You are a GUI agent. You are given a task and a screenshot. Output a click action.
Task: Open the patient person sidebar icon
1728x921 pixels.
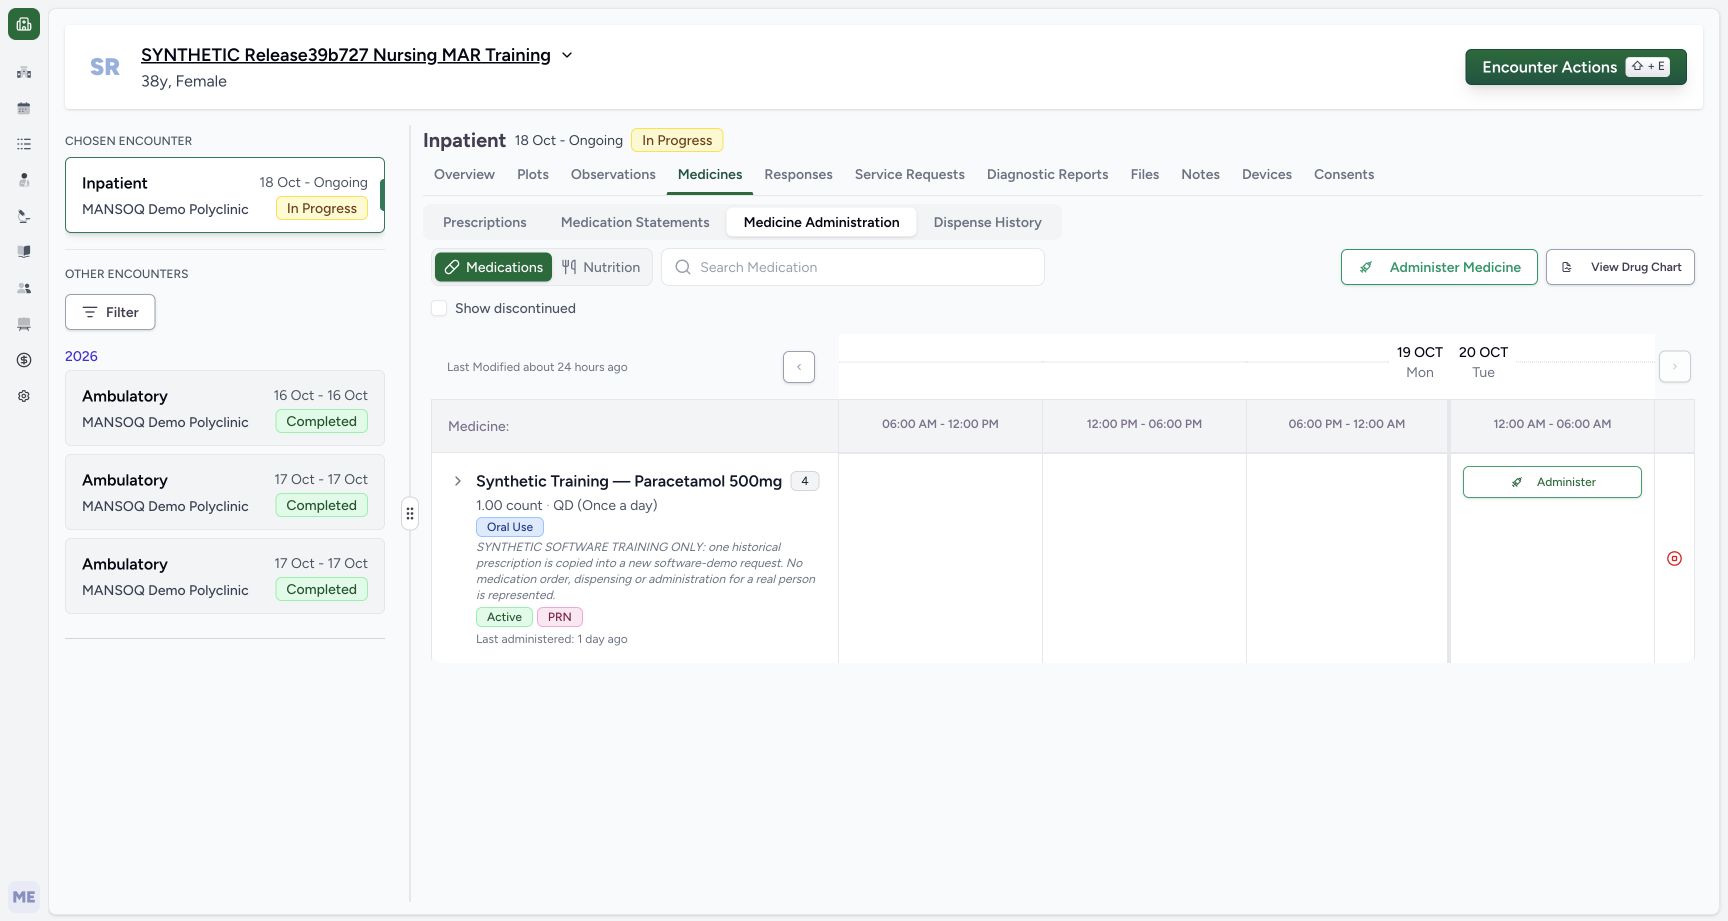click(x=24, y=180)
